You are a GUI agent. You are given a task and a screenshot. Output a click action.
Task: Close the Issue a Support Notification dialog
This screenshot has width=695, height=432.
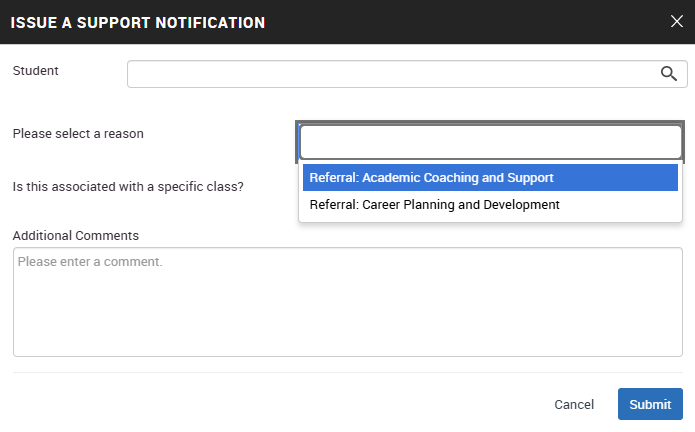(x=677, y=22)
